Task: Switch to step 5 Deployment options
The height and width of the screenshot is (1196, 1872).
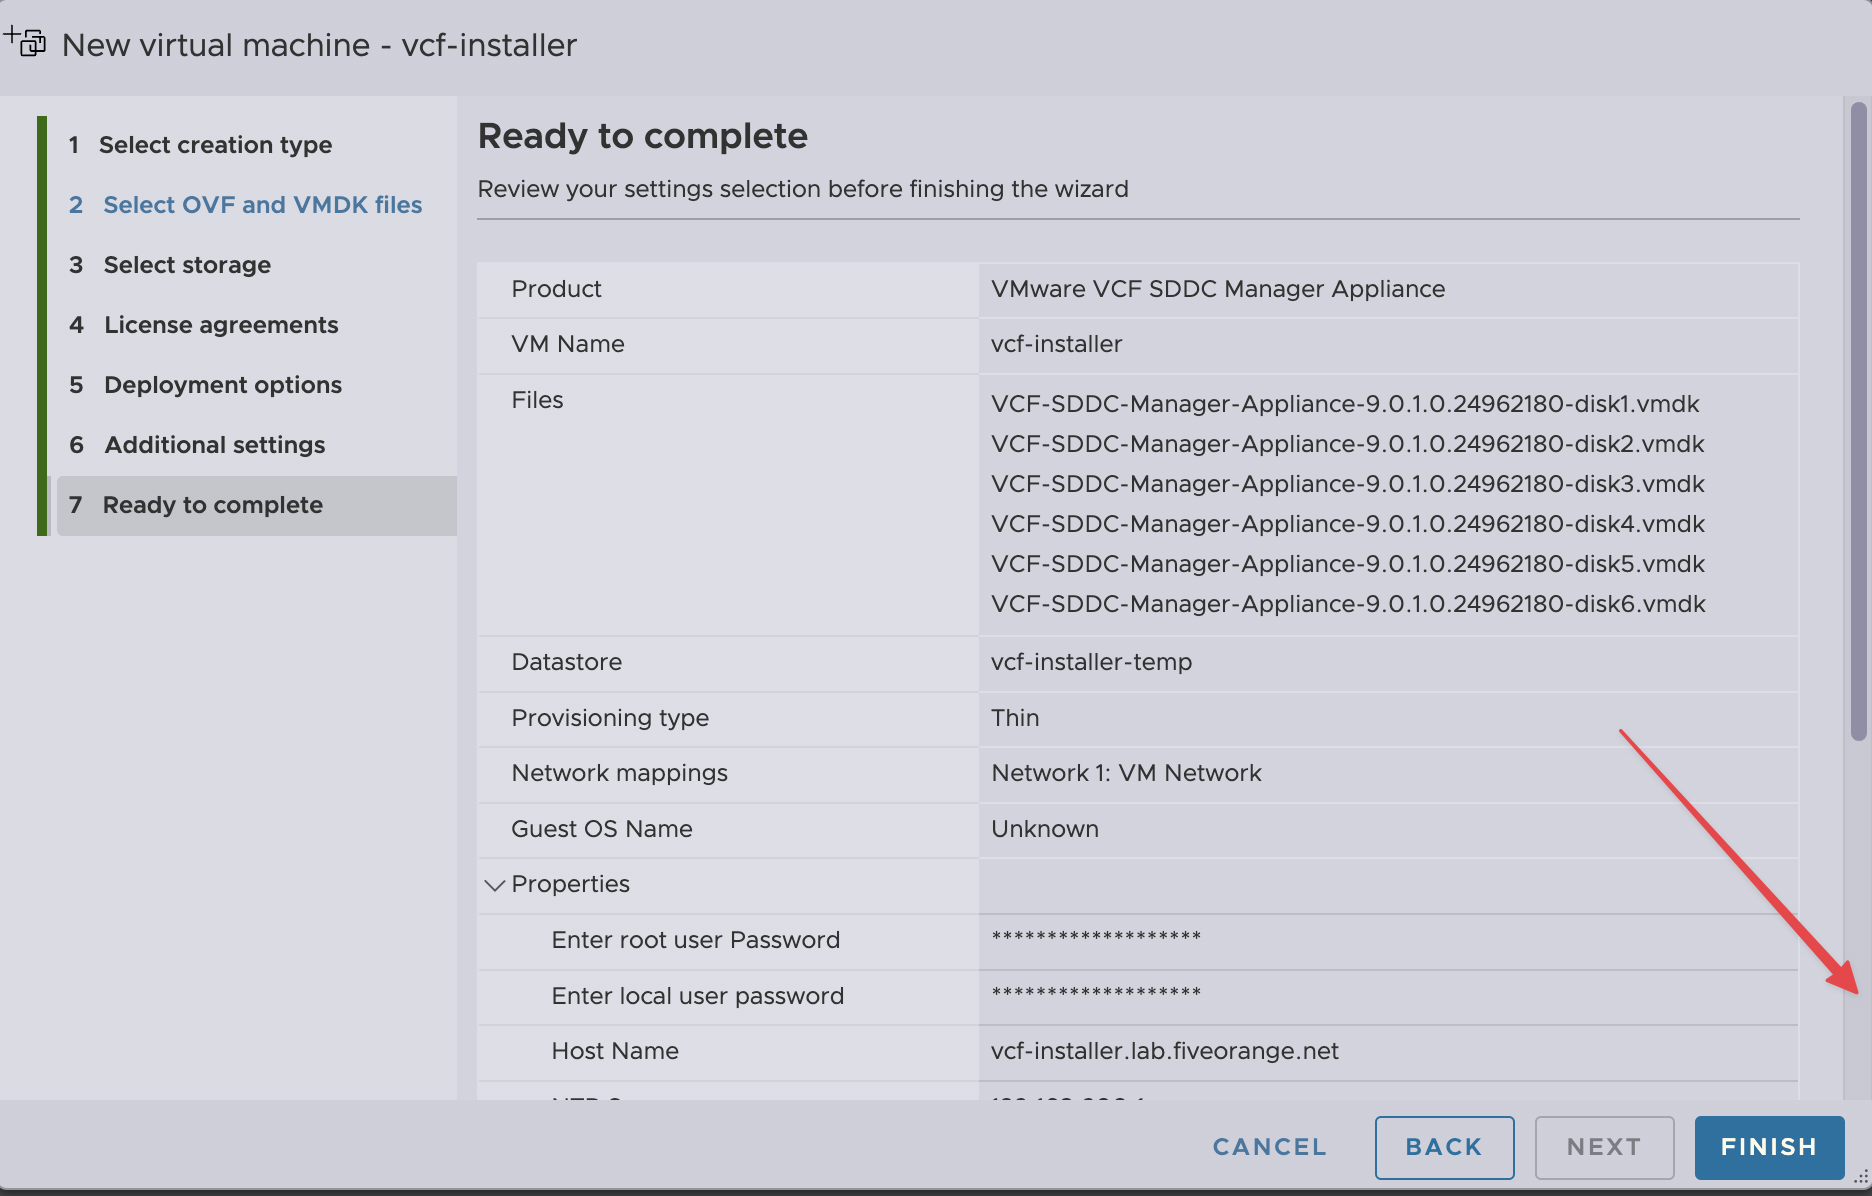Action: coord(222,385)
